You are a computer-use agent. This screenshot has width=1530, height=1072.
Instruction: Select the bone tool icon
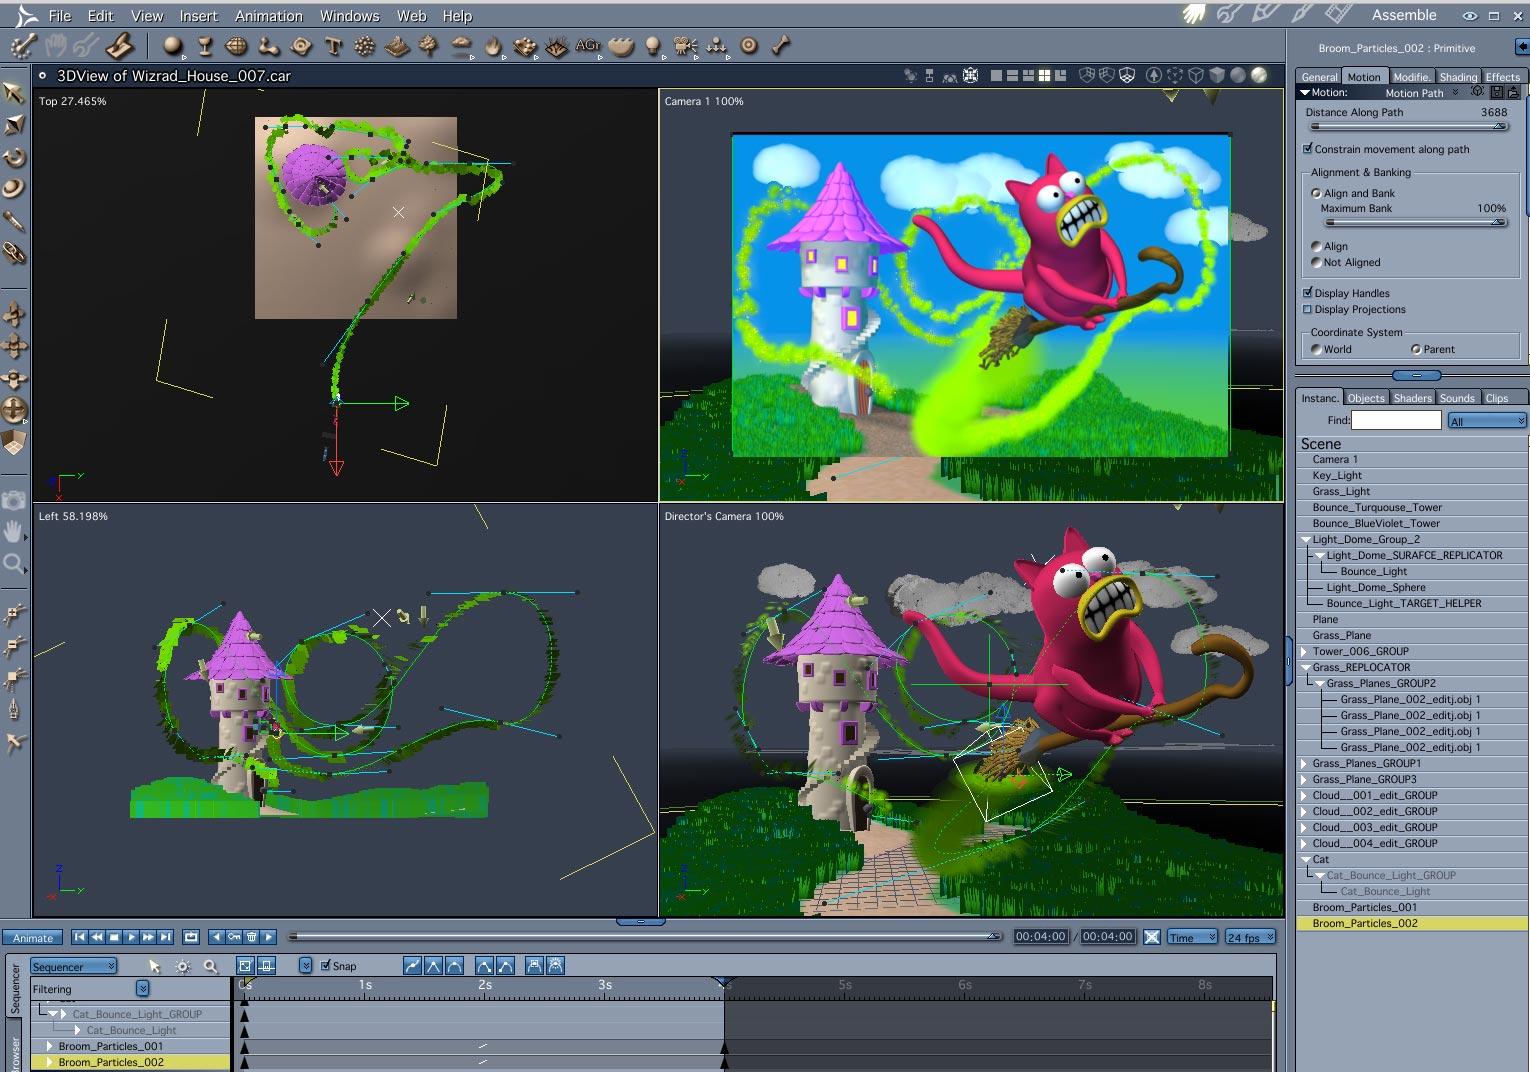click(x=781, y=46)
